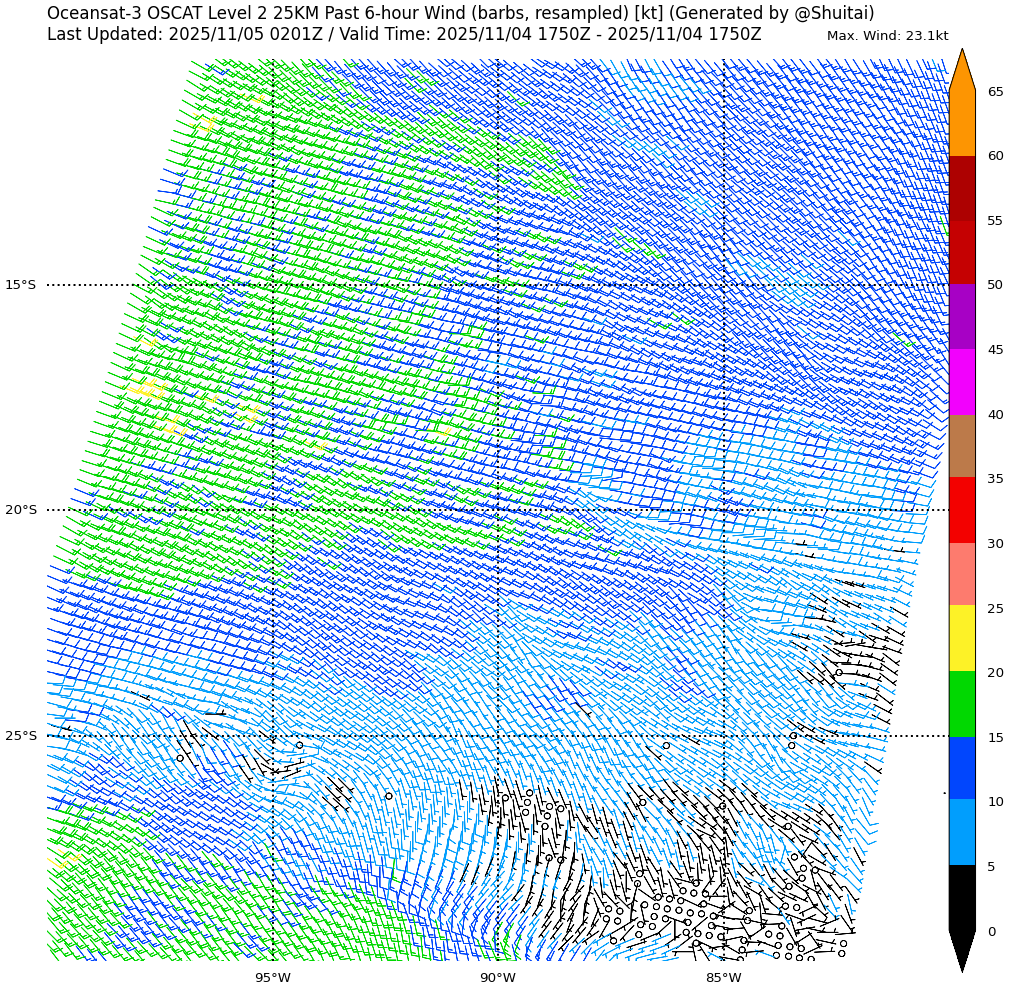Click the yellow 20–25 kt colorbar segment
The image size is (1009, 989).
pyautogui.click(x=962, y=638)
